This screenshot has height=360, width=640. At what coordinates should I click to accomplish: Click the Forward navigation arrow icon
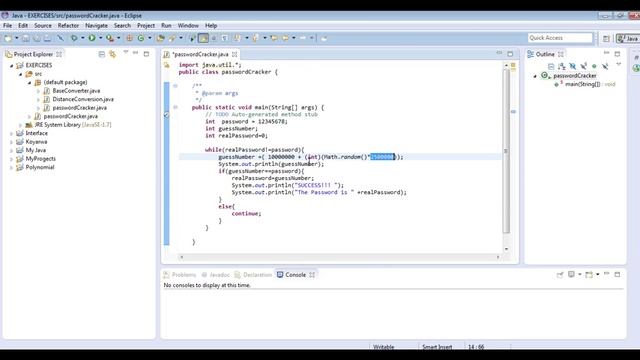pyautogui.click(x=303, y=38)
